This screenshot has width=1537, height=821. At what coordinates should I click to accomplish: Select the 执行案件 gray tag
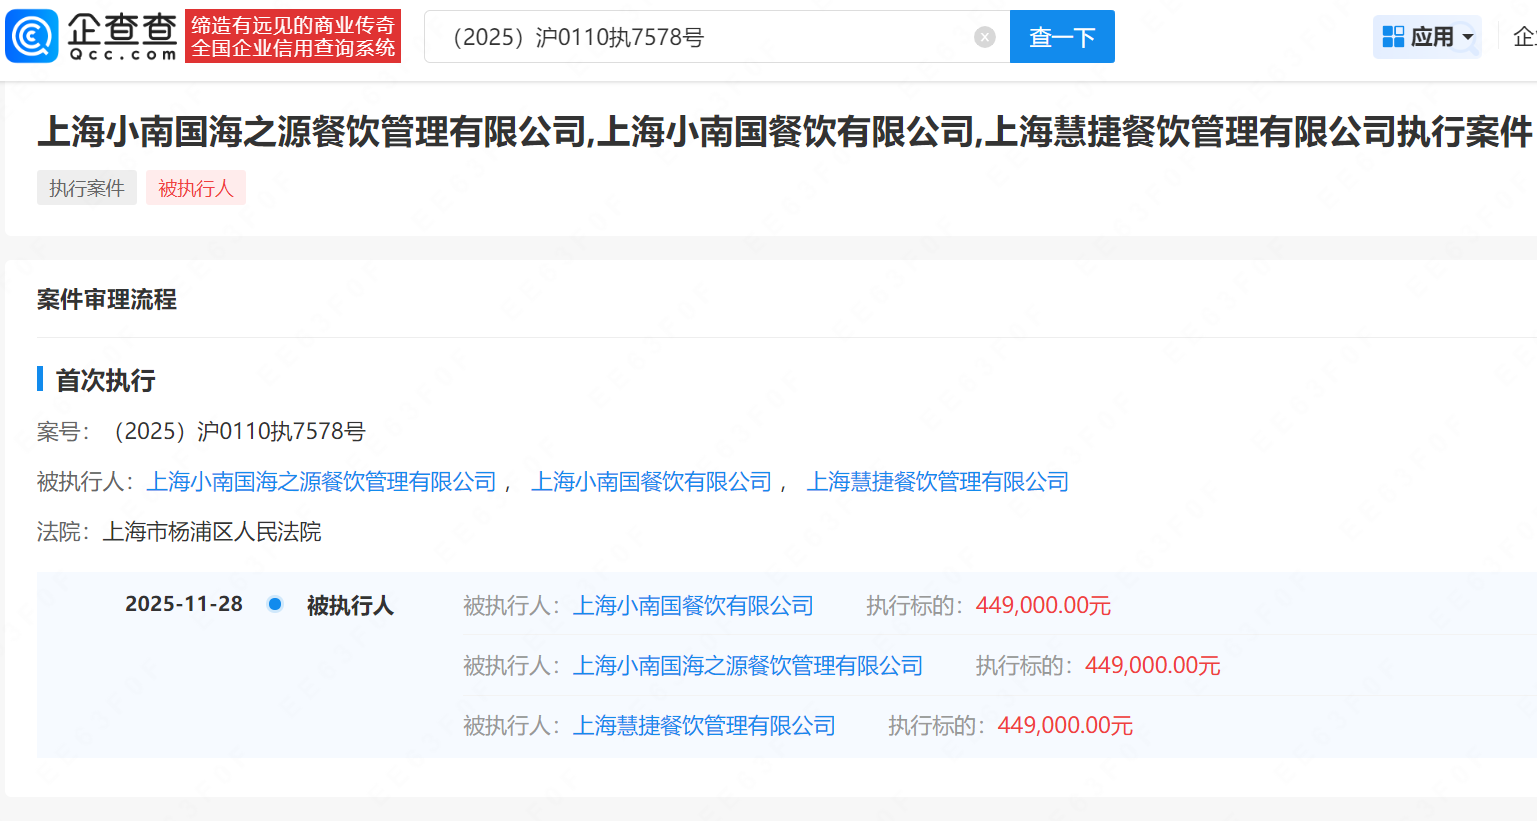[87, 188]
